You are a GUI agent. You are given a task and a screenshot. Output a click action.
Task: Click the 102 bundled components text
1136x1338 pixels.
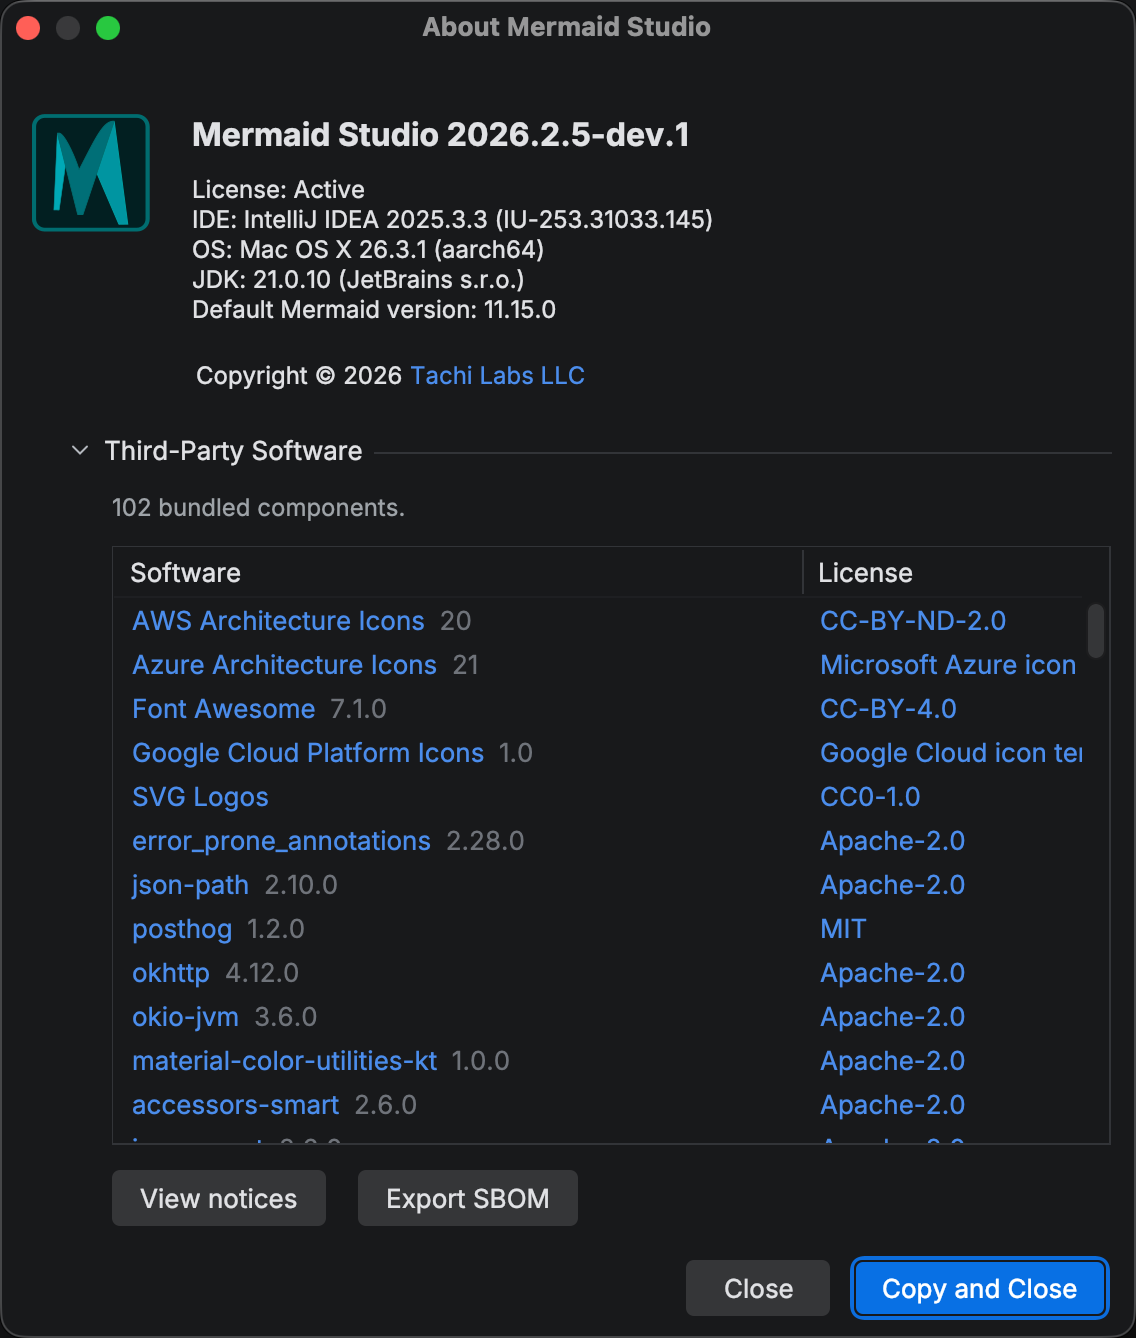click(258, 508)
